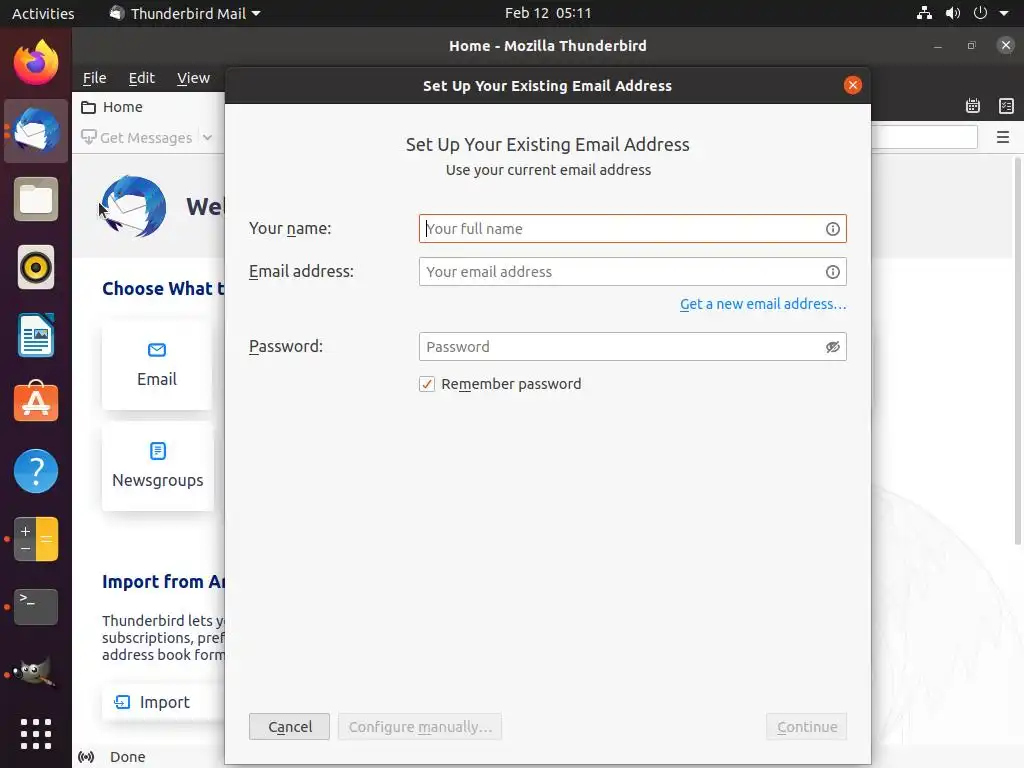Image resolution: width=1024 pixels, height=768 pixels.
Task: Open the tasks icon in Thunderbird toolbar
Action: [1006, 106]
